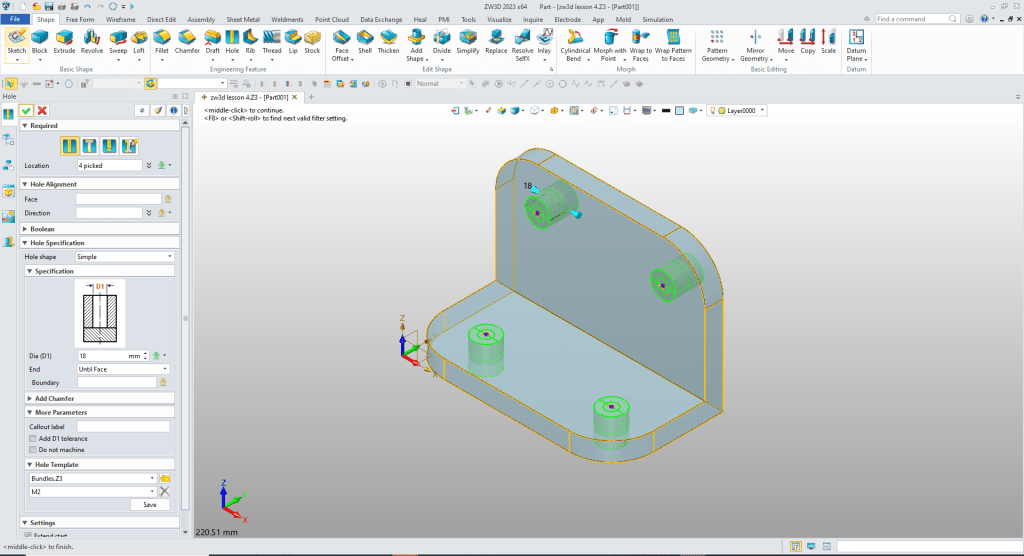
Task: Click the Save hole template button
Action: (x=149, y=505)
